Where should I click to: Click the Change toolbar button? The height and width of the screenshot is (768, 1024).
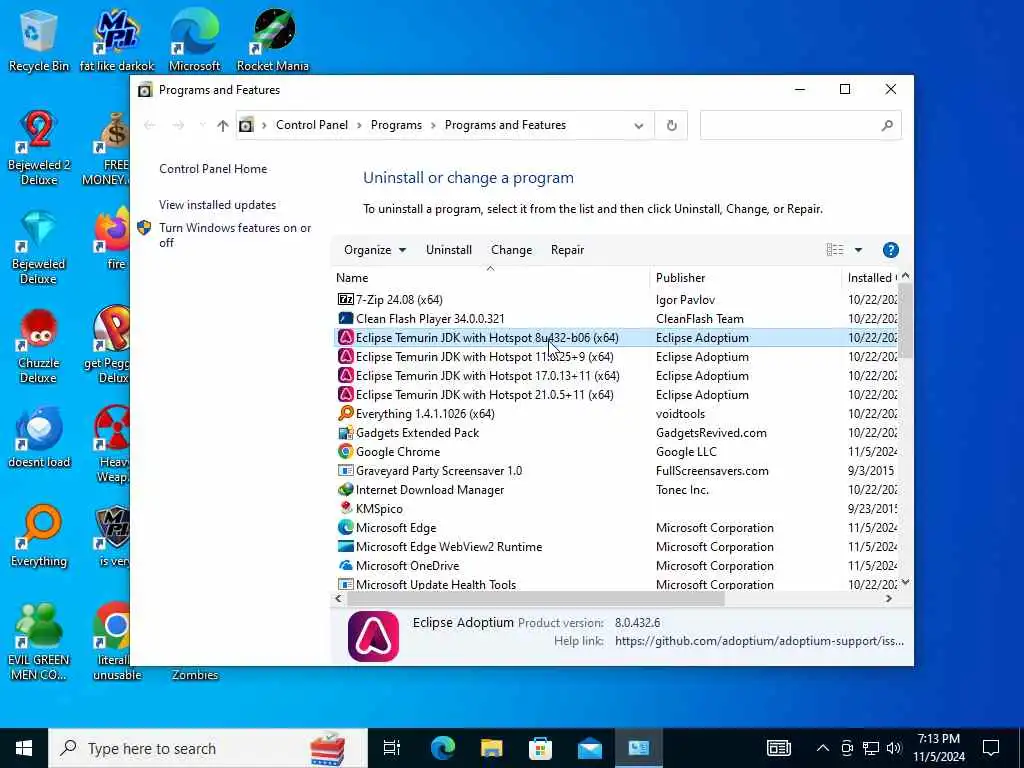(511, 250)
